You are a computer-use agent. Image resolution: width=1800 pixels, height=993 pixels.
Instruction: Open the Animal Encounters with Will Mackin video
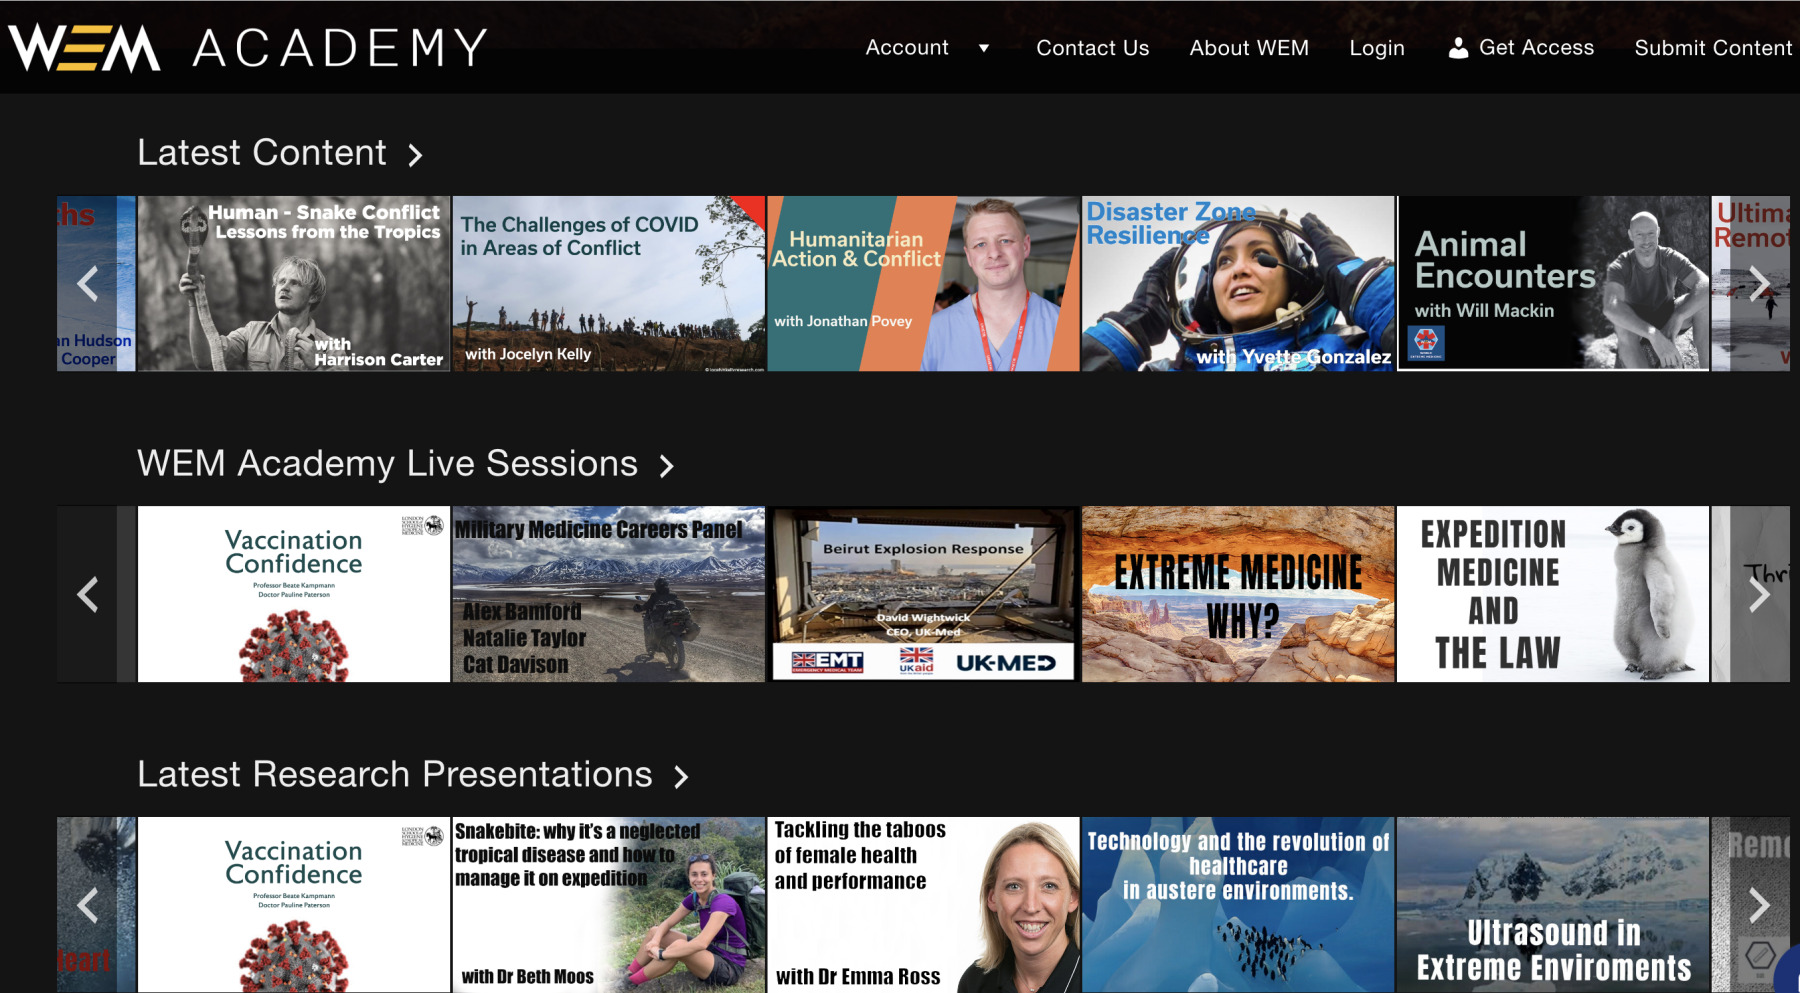tap(1553, 283)
